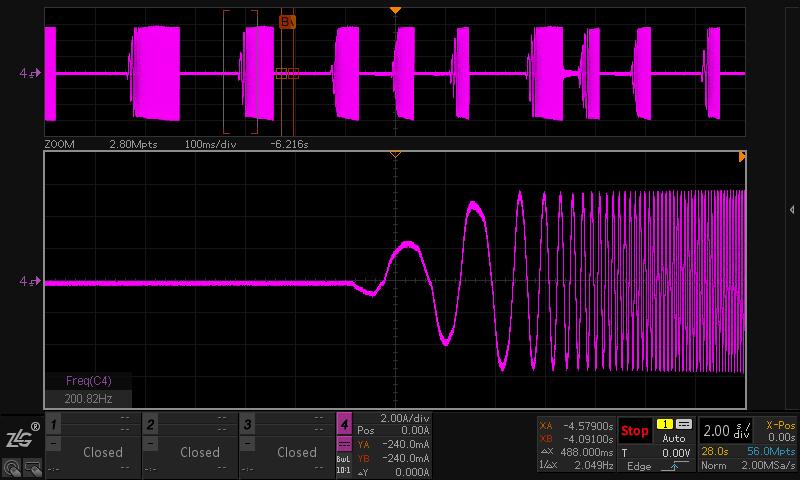Click the trigger coupling icon next to source badge
Viewport: 800px width, 480px height.
[x=684, y=424]
